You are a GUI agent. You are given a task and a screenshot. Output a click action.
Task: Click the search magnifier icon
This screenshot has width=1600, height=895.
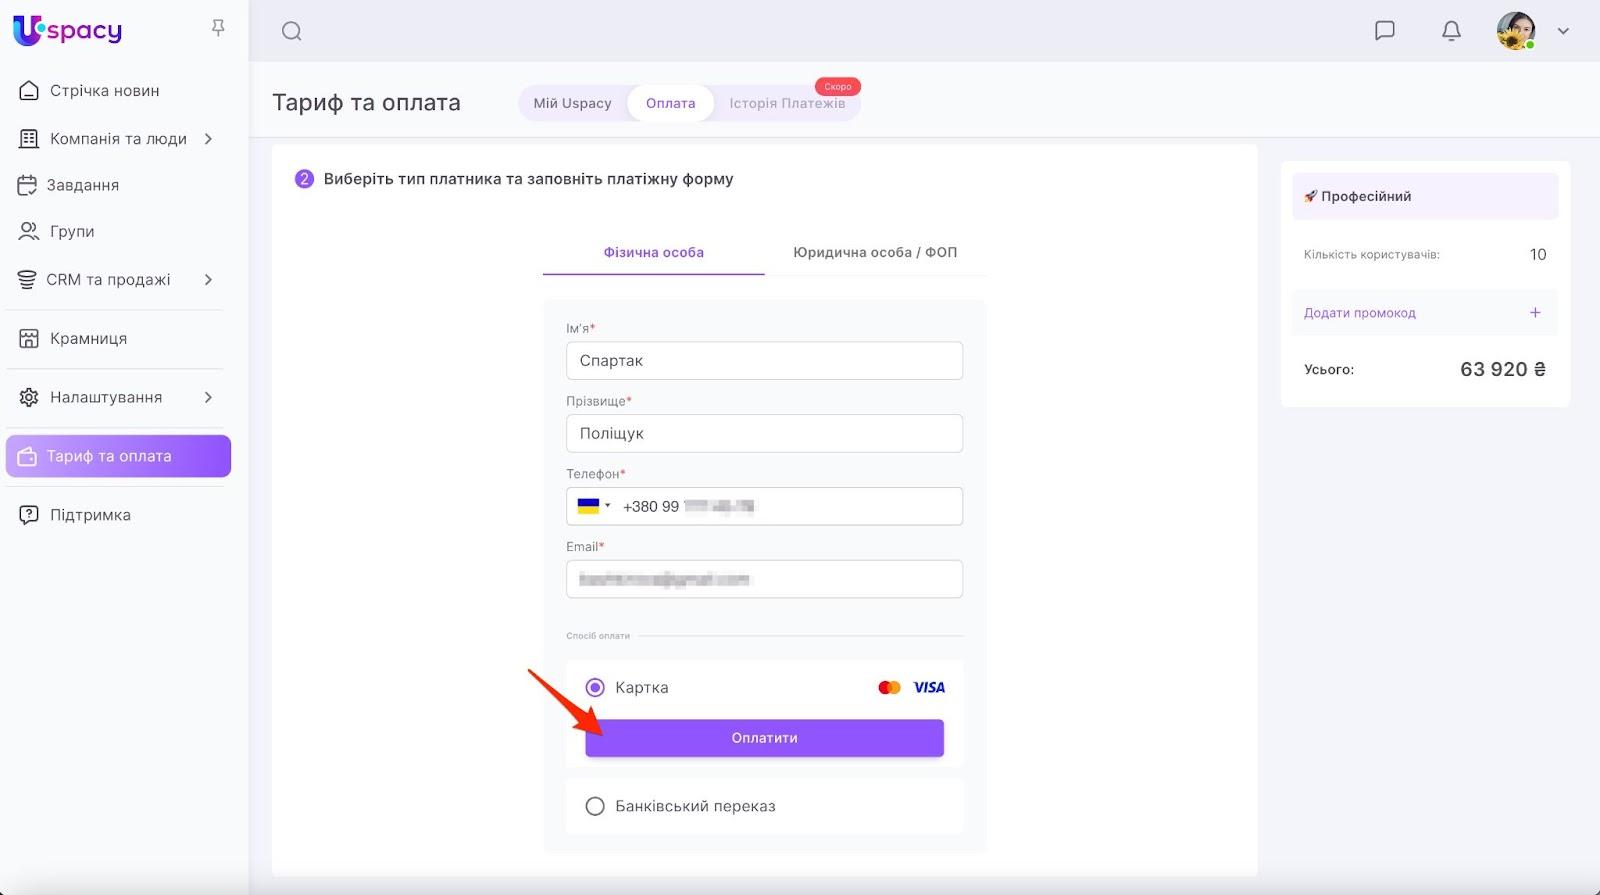291,31
